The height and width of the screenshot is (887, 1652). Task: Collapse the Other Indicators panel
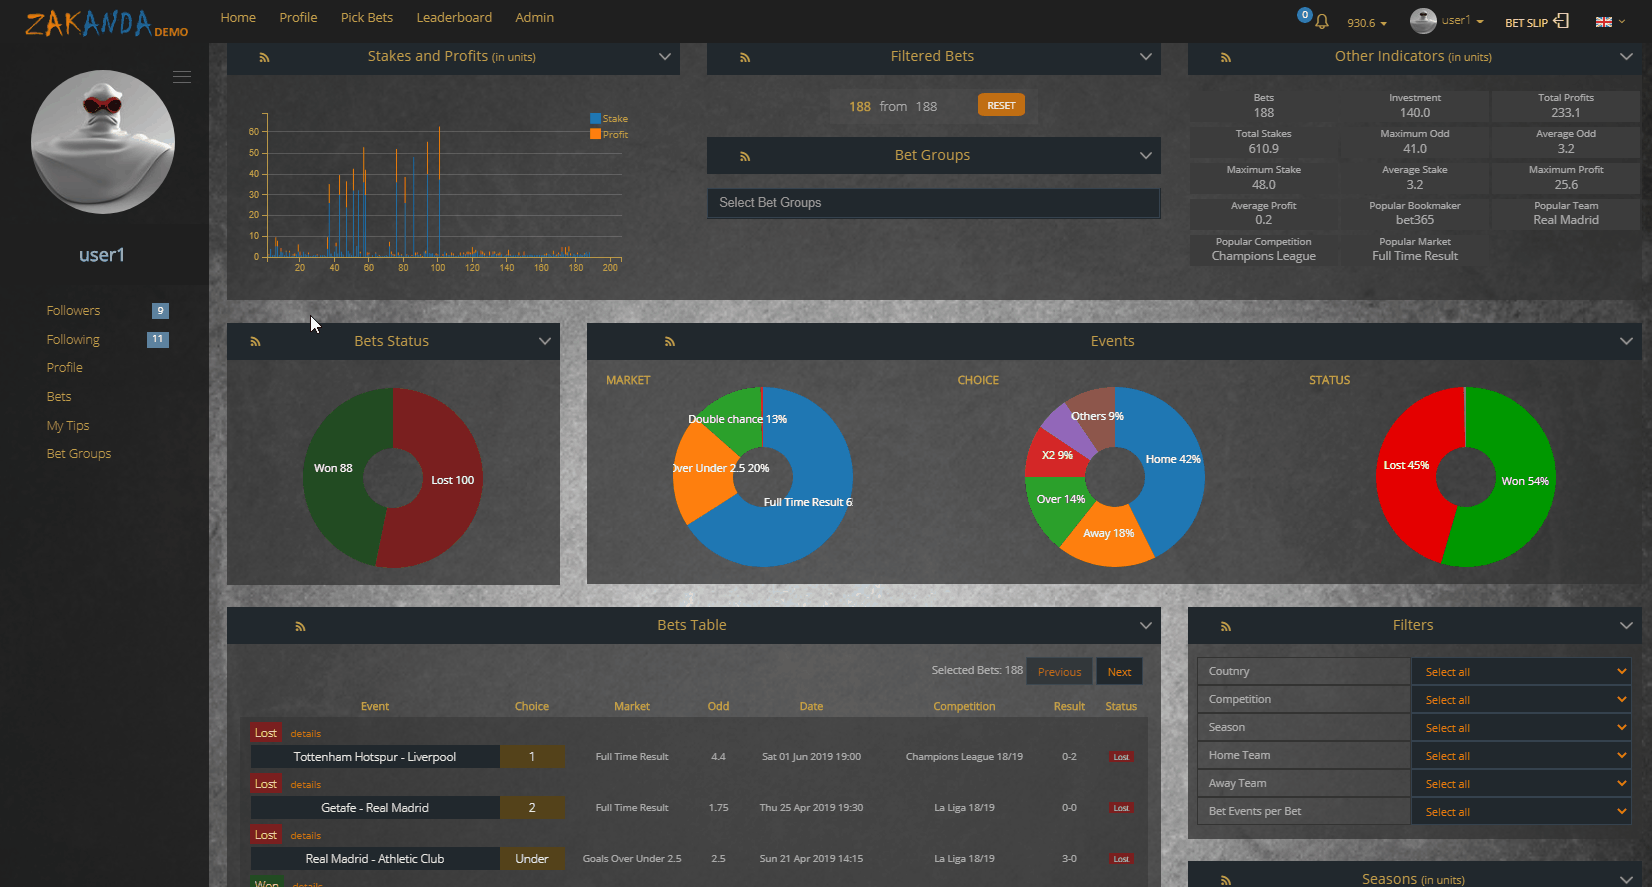coord(1626,57)
